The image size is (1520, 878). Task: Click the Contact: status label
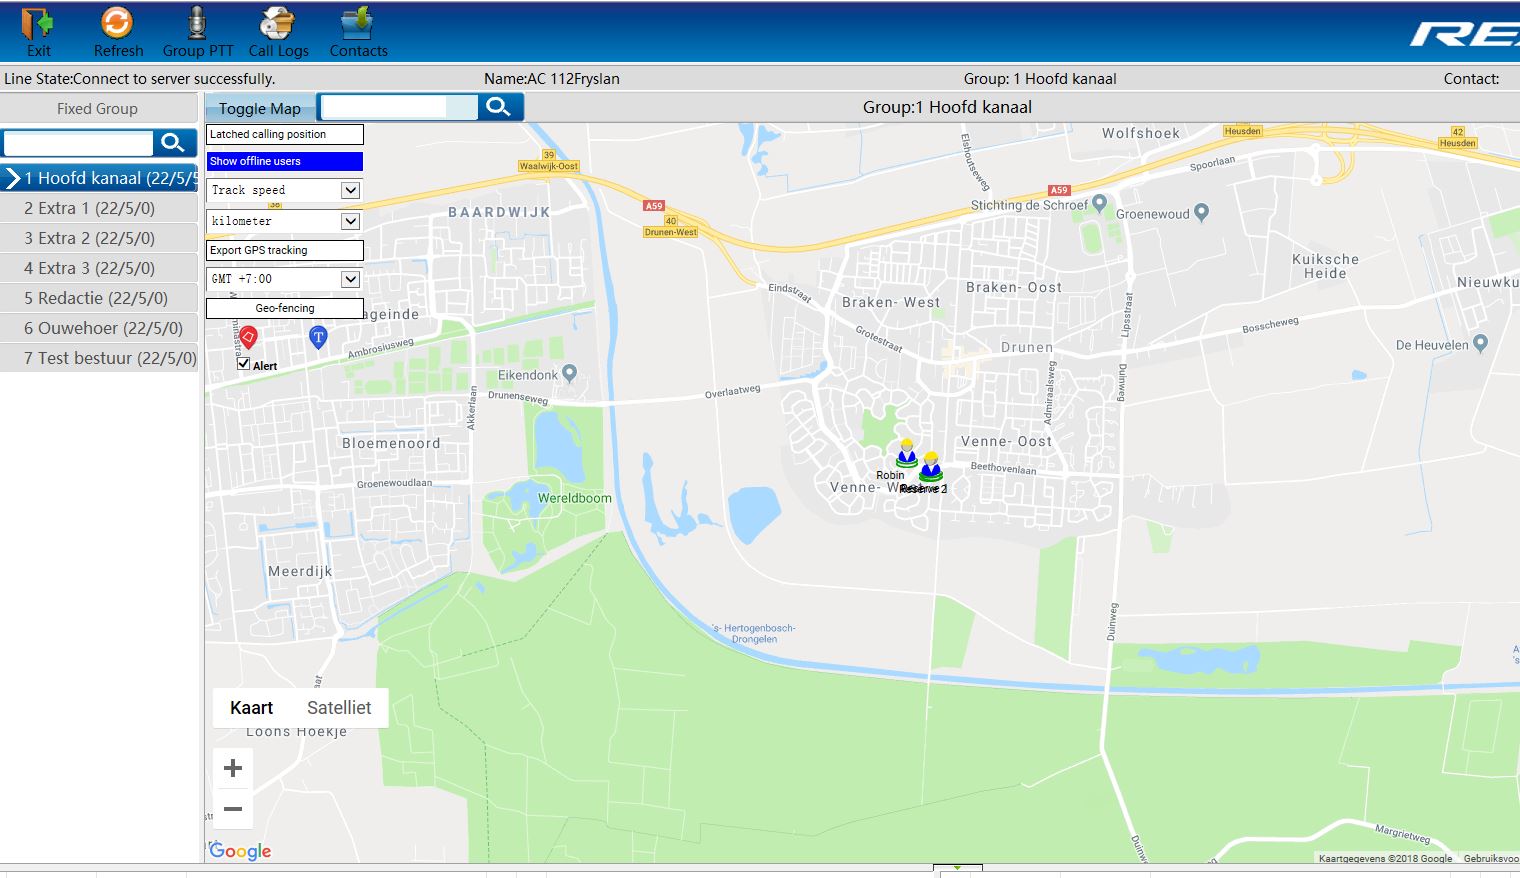(1471, 78)
